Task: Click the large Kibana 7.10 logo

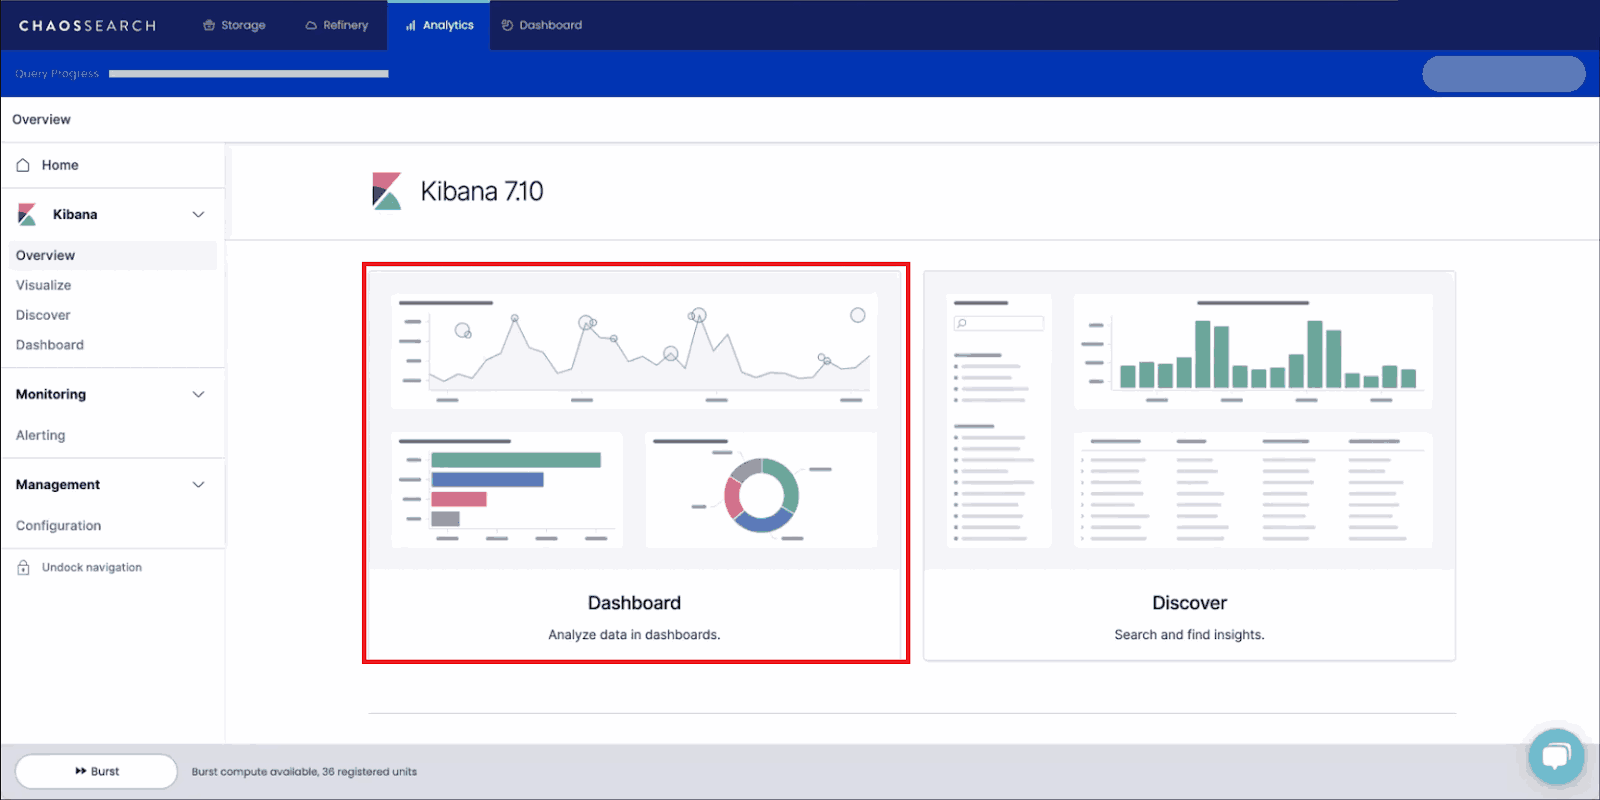Action: coord(387,191)
